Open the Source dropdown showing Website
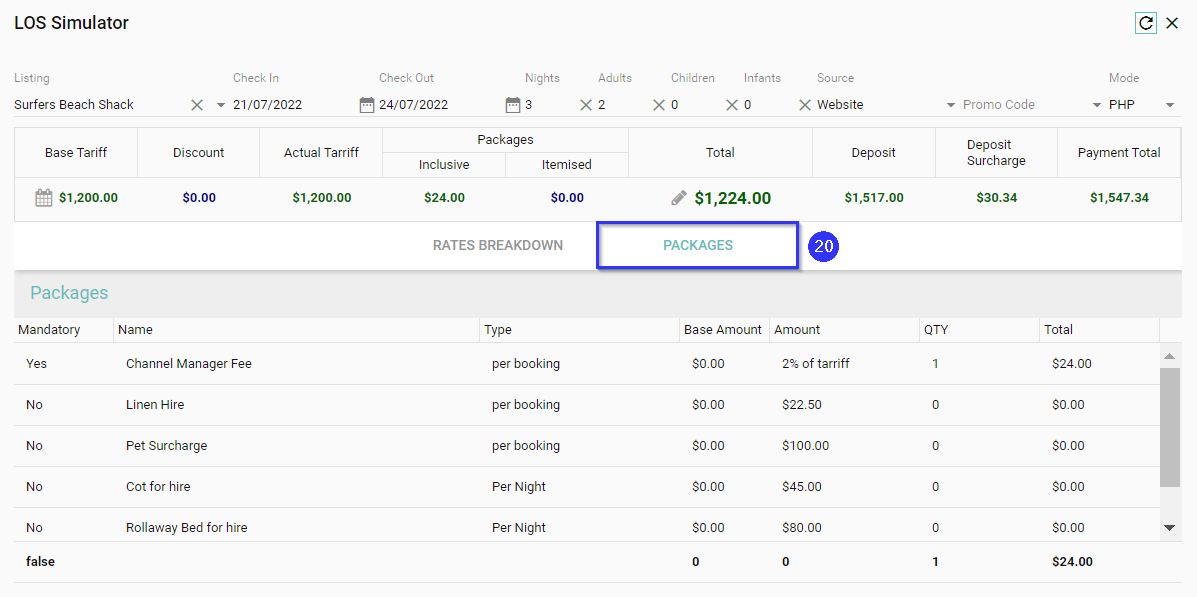This screenshot has width=1197, height=597. 950,105
